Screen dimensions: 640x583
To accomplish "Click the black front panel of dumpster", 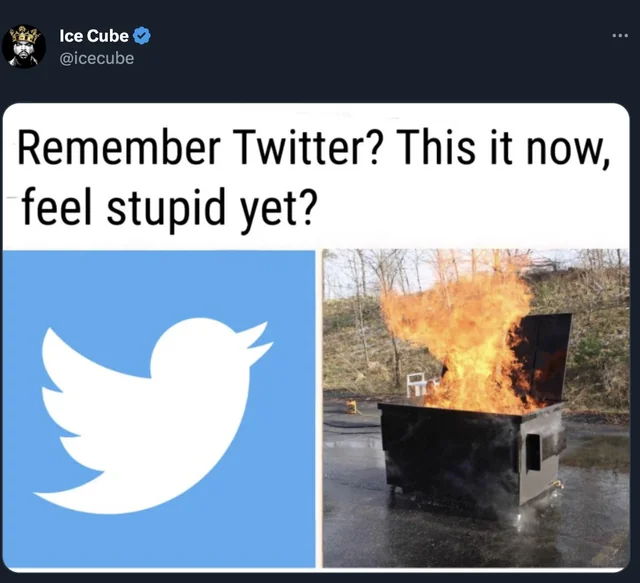I will pyautogui.click(x=451, y=457).
